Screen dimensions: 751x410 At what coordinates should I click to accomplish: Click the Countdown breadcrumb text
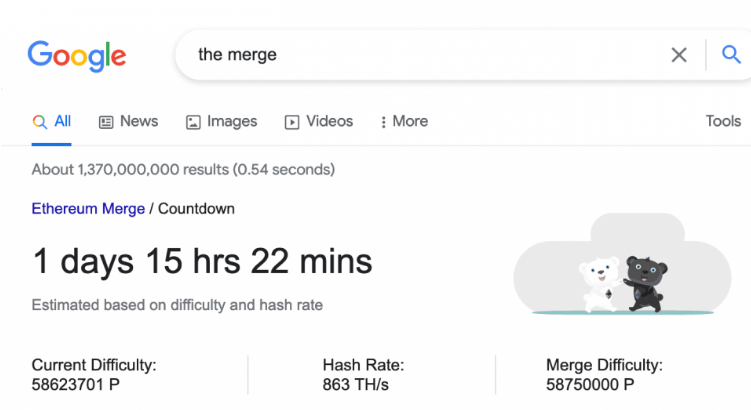196,209
